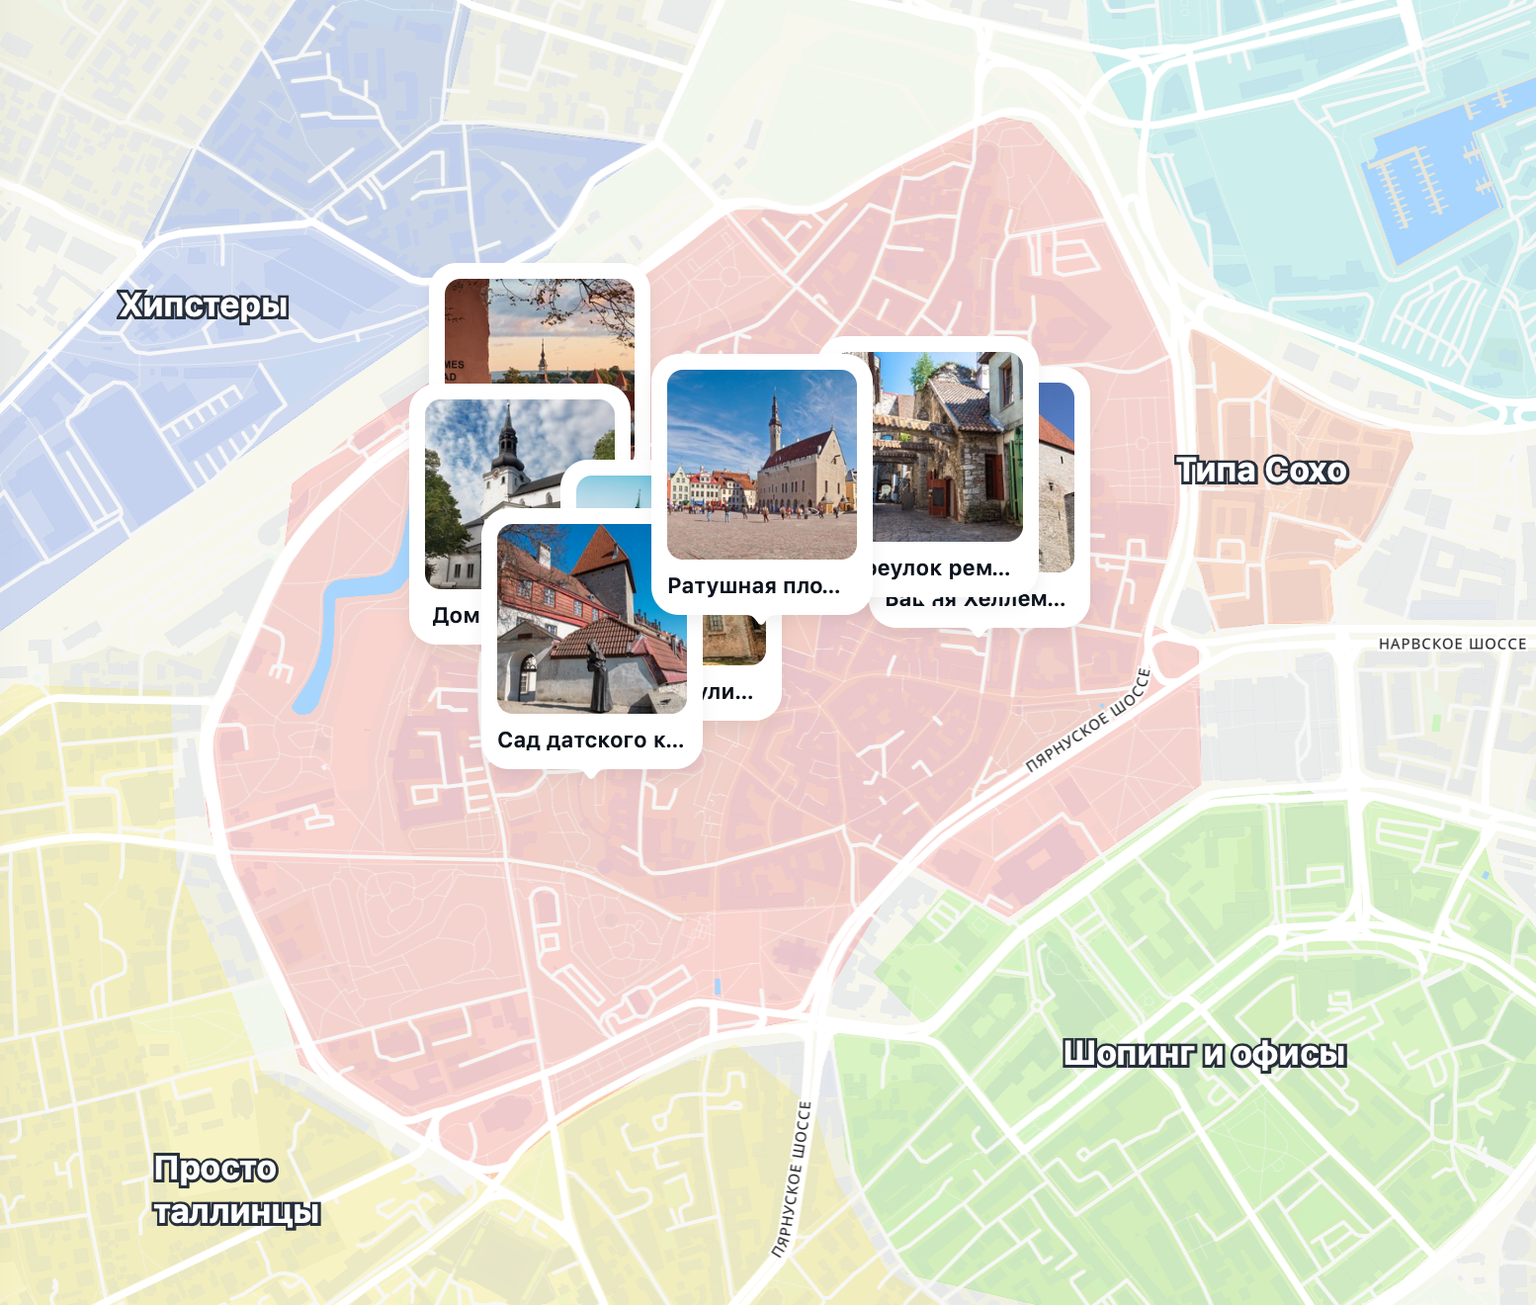Select the Шопинг и офисы district label
The width and height of the screenshot is (1536, 1305).
click(1204, 1053)
